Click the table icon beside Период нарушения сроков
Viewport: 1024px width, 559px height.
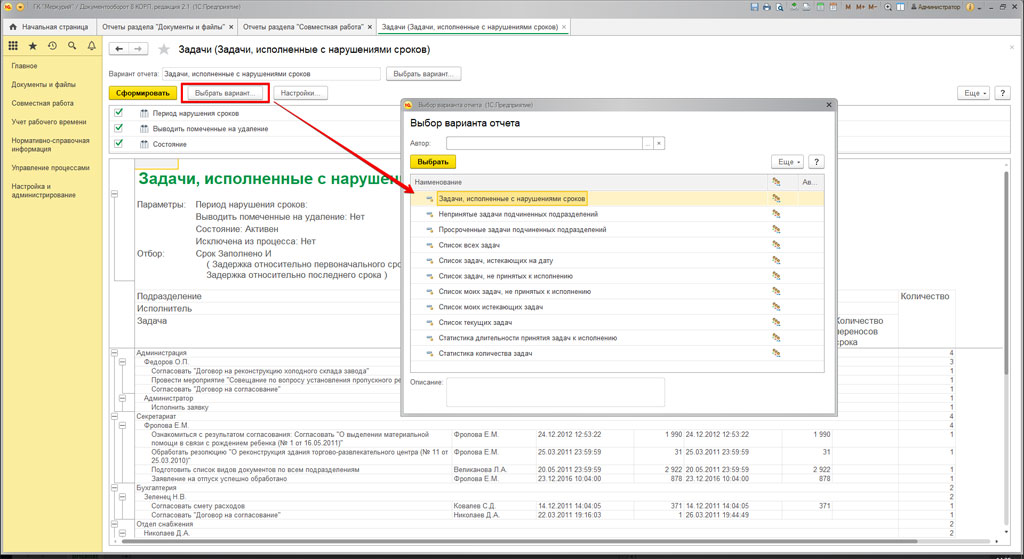tap(144, 113)
